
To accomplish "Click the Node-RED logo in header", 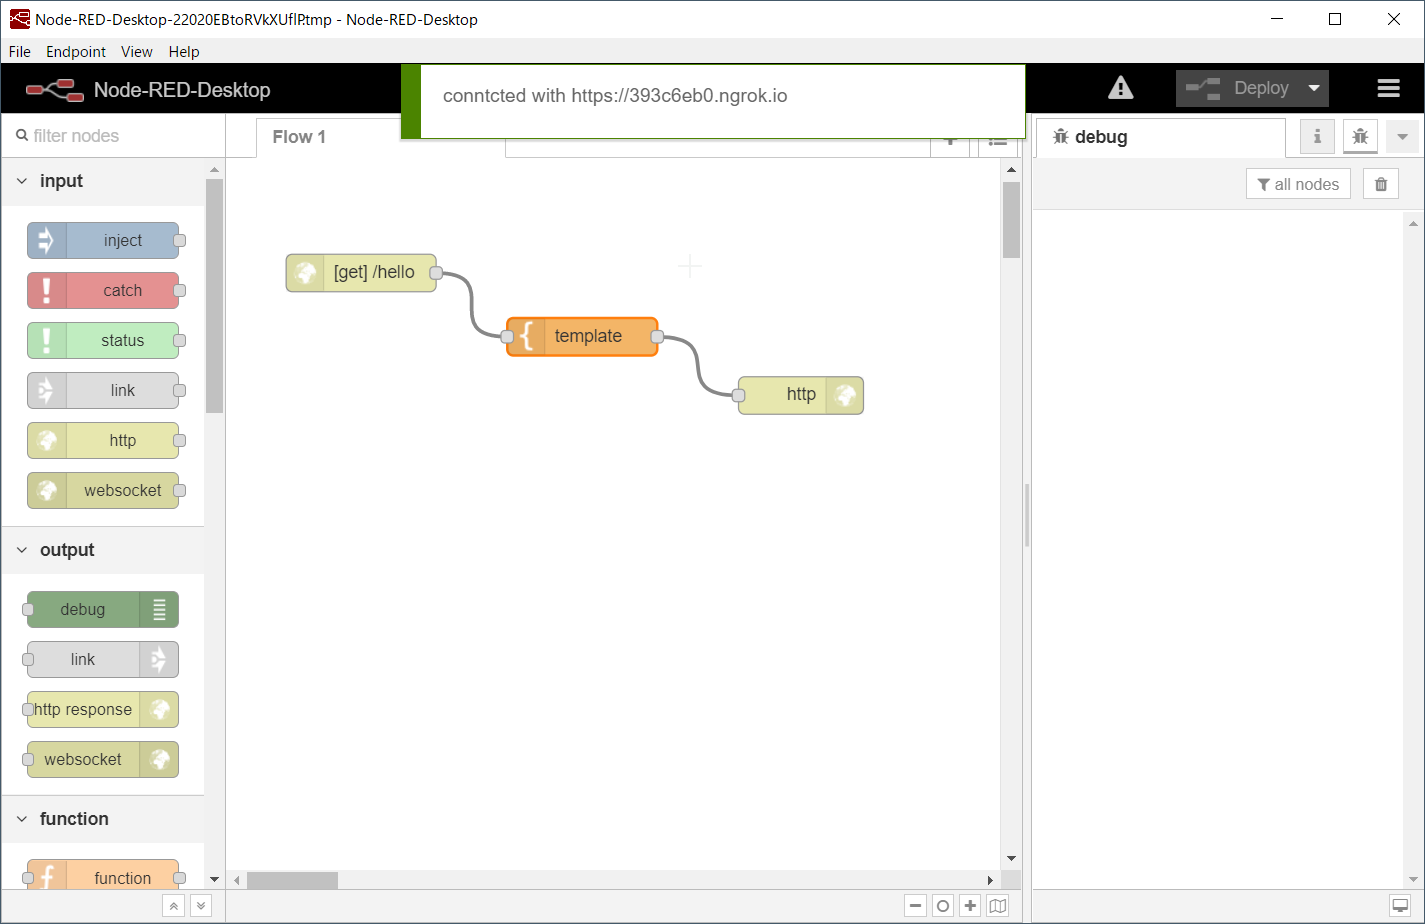I will (55, 89).
